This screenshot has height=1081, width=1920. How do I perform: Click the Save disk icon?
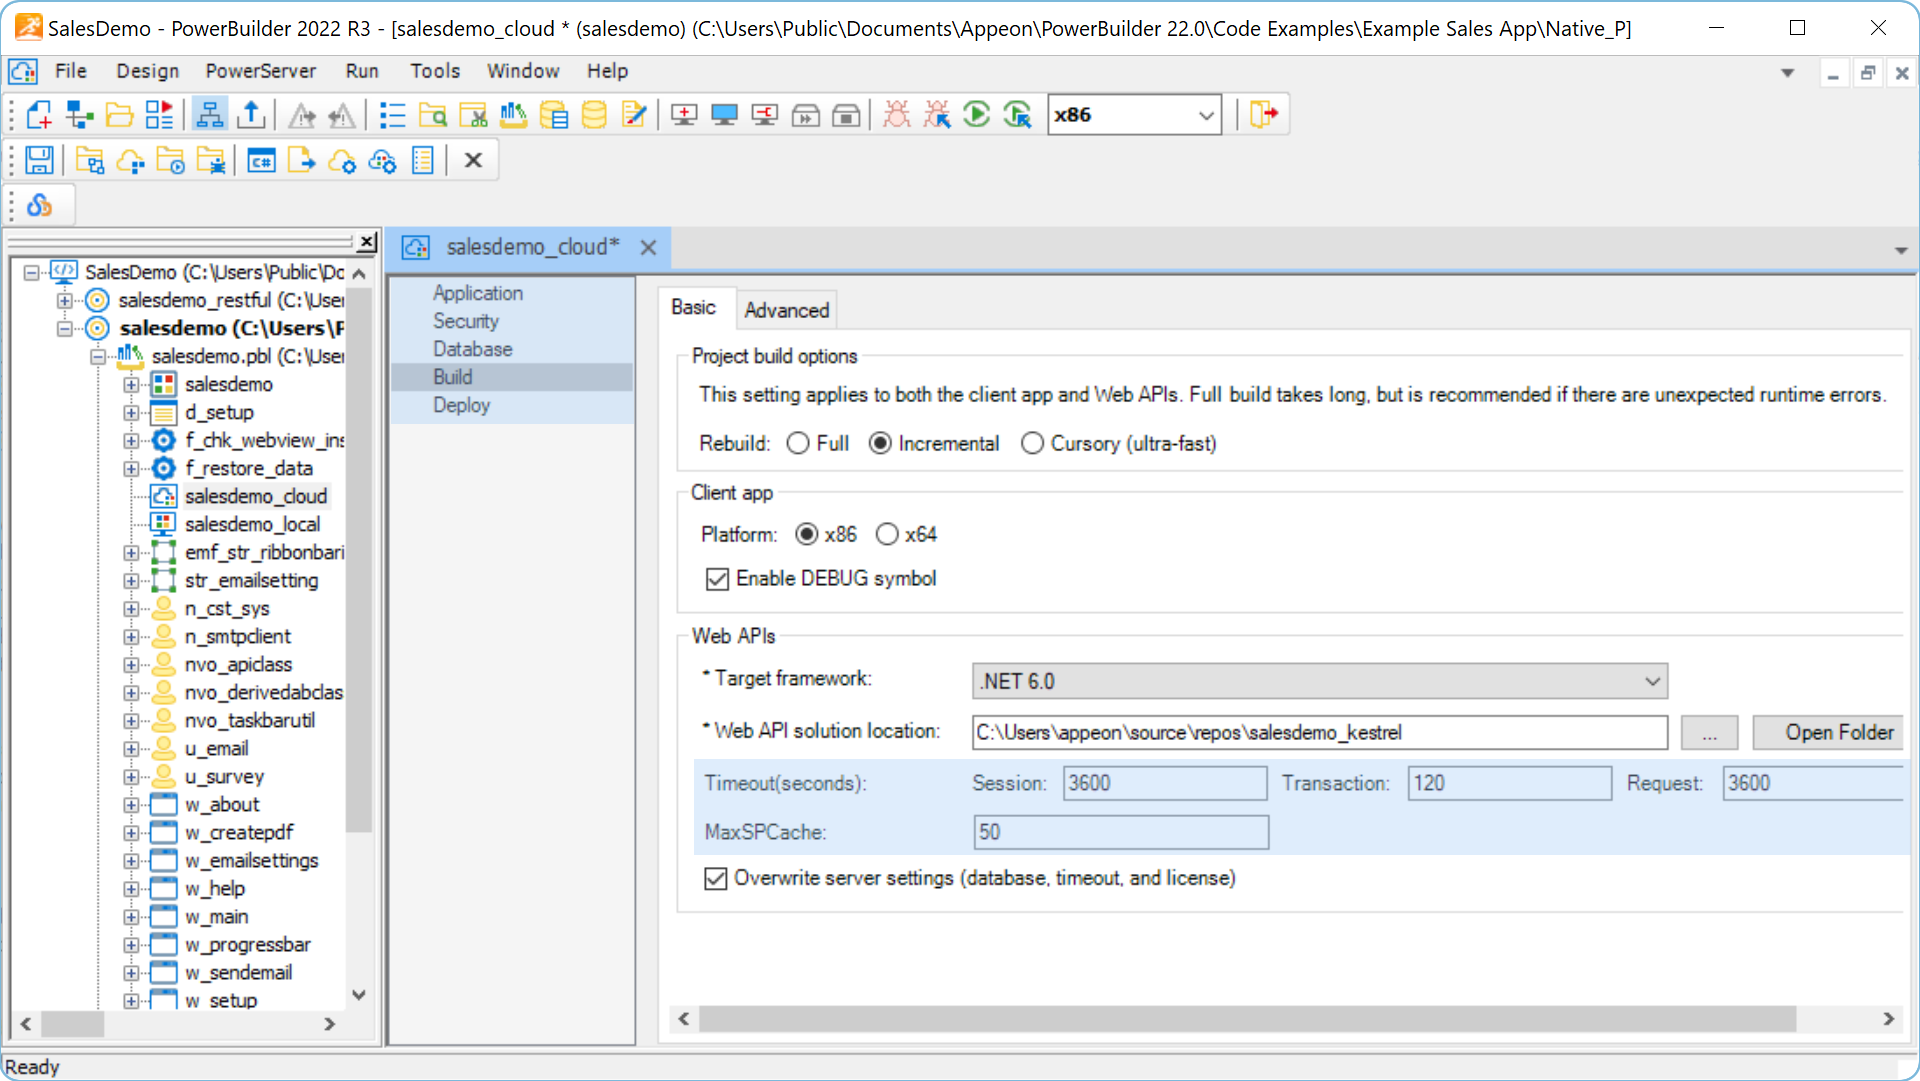pos(39,160)
